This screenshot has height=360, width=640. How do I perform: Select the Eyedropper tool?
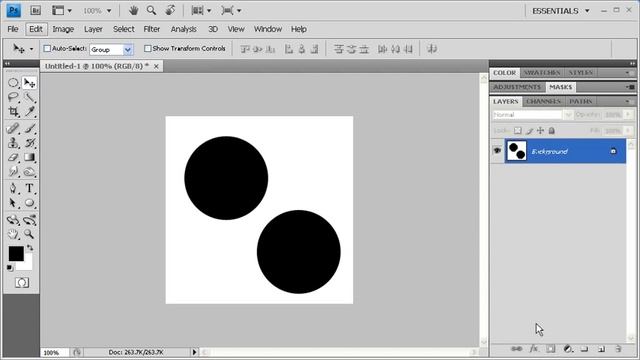pyautogui.click(x=29, y=111)
